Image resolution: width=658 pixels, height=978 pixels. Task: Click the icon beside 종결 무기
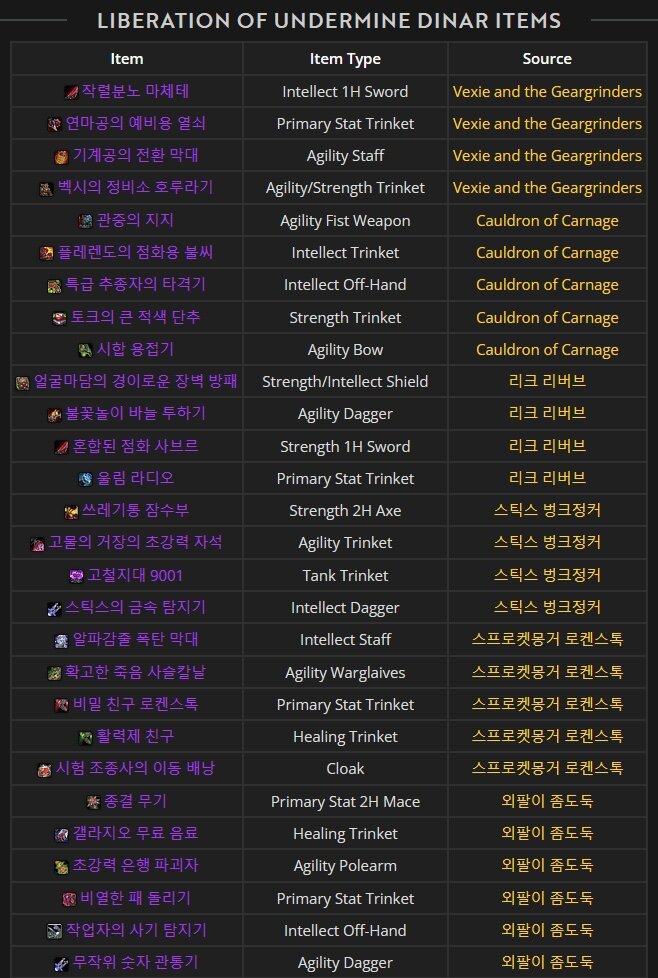pyautogui.click(x=93, y=802)
